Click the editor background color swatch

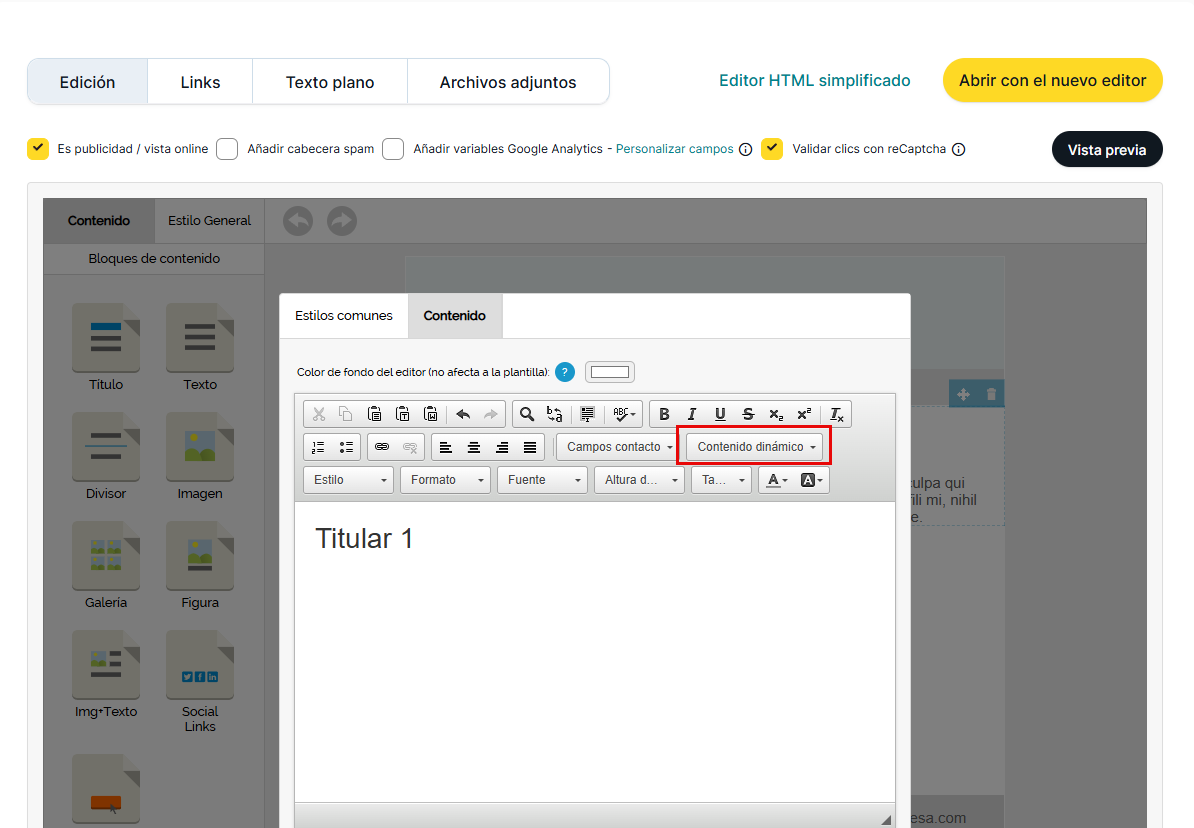click(610, 372)
